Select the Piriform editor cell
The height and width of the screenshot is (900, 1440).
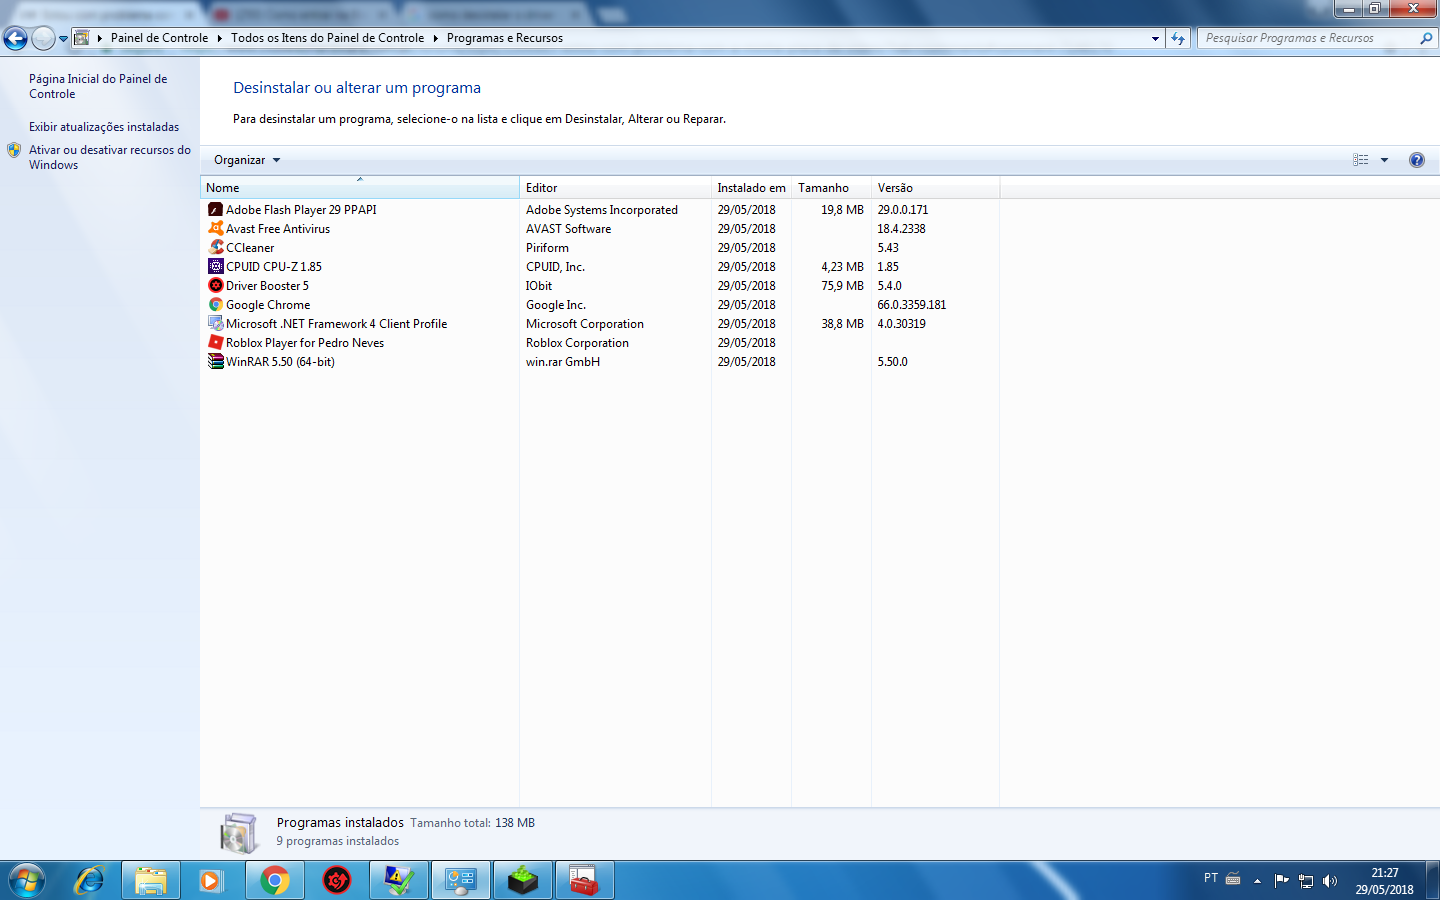pyautogui.click(x=547, y=248)
